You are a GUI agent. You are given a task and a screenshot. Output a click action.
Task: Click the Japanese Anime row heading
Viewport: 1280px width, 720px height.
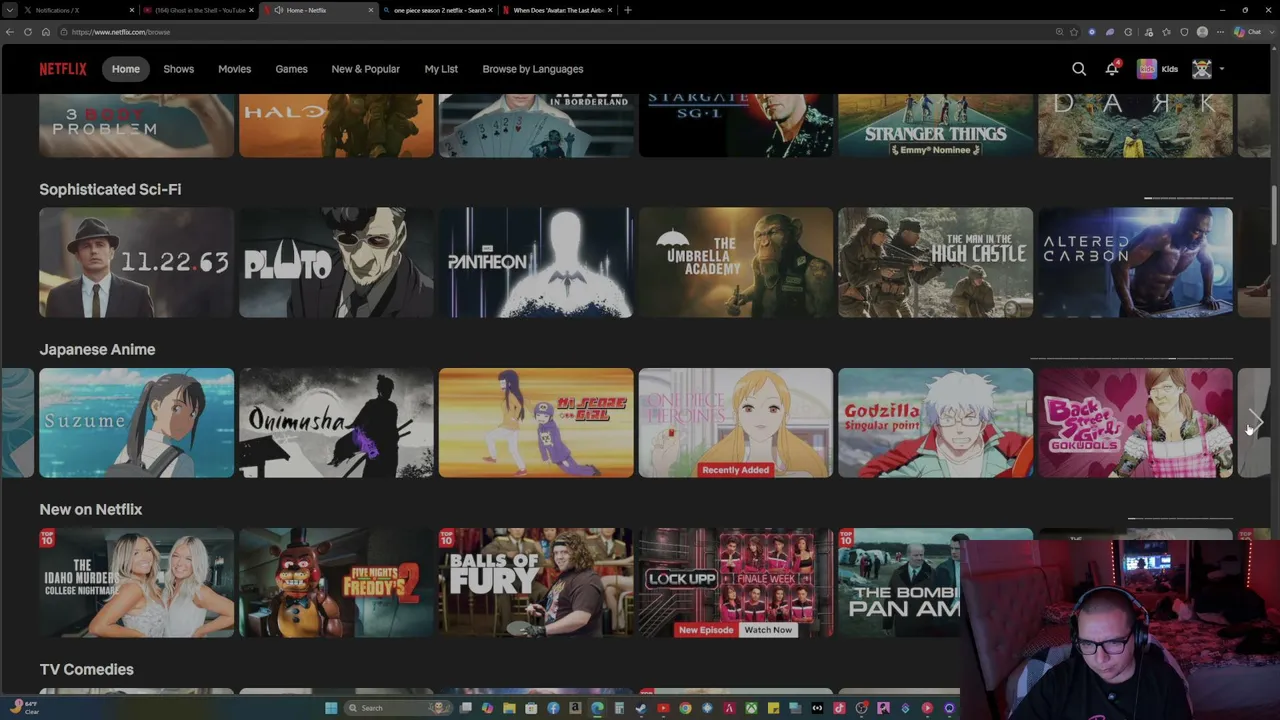[x=97, y=349]
